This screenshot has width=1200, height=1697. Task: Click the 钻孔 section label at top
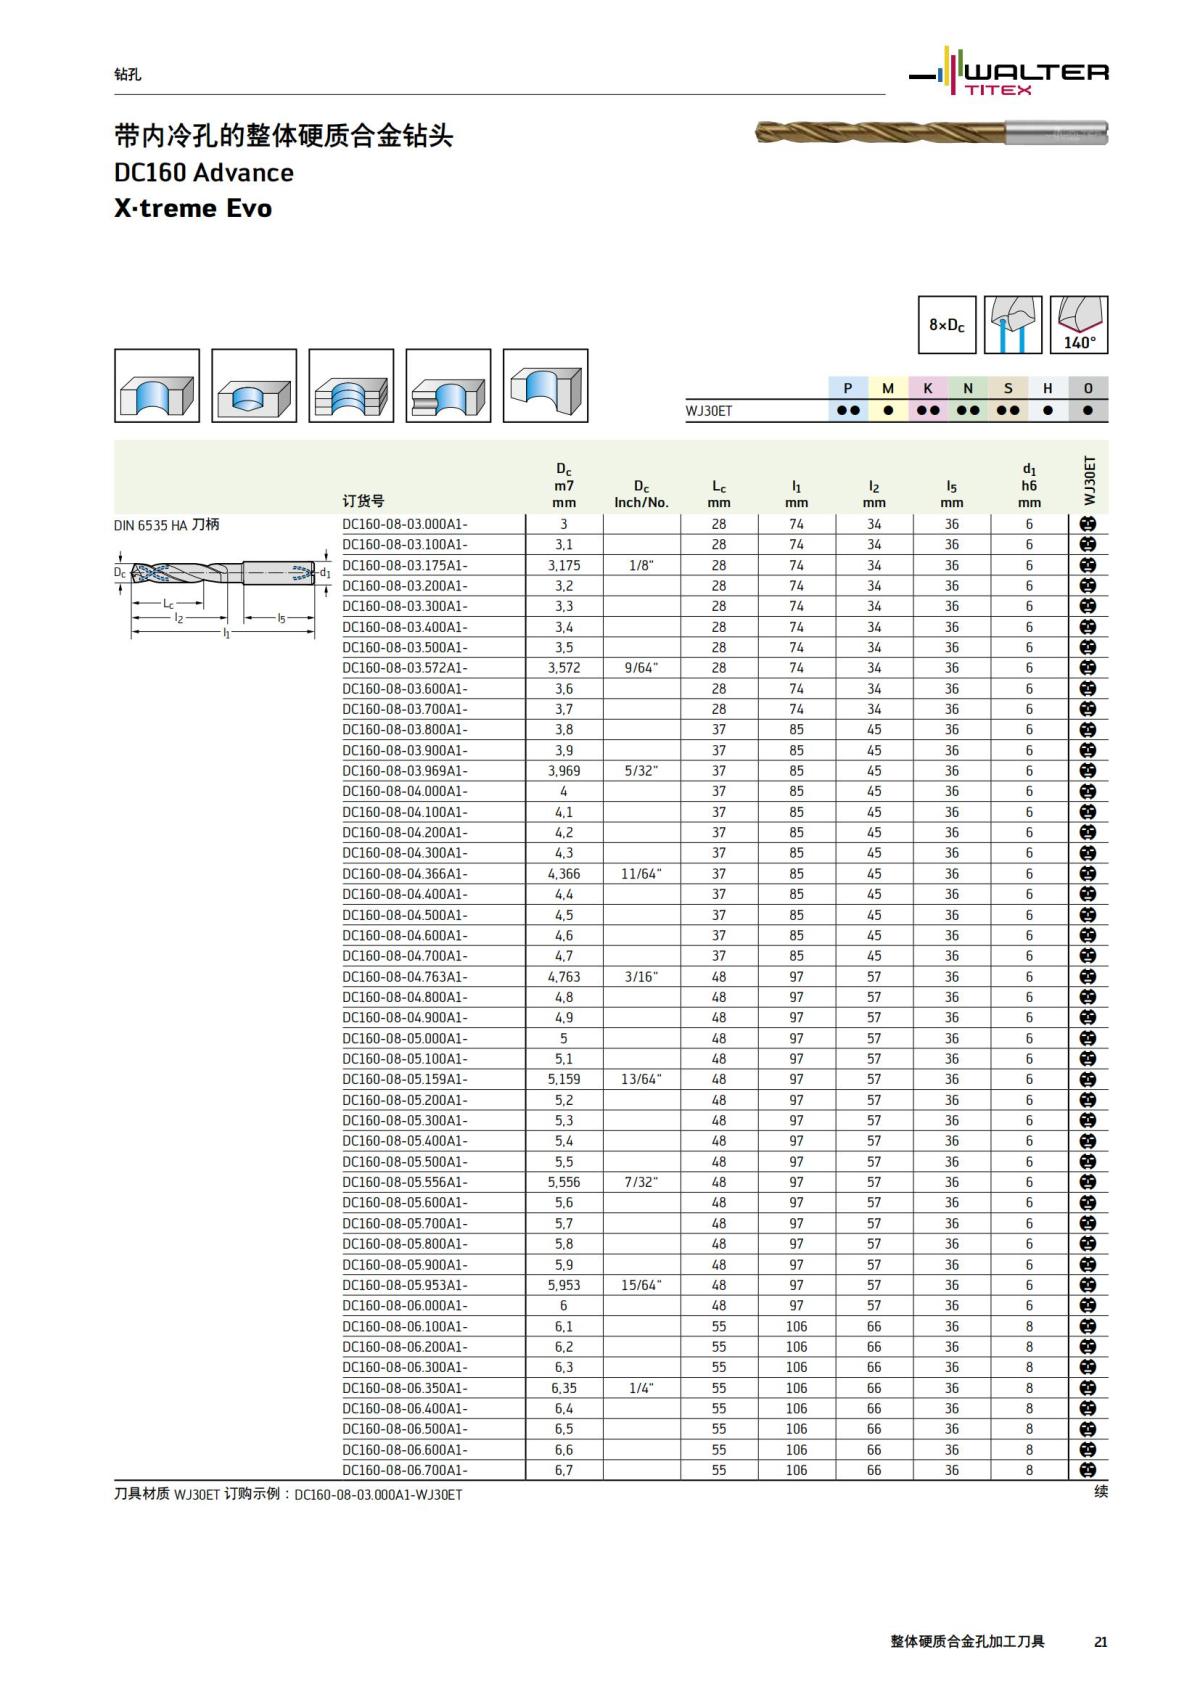127,74
